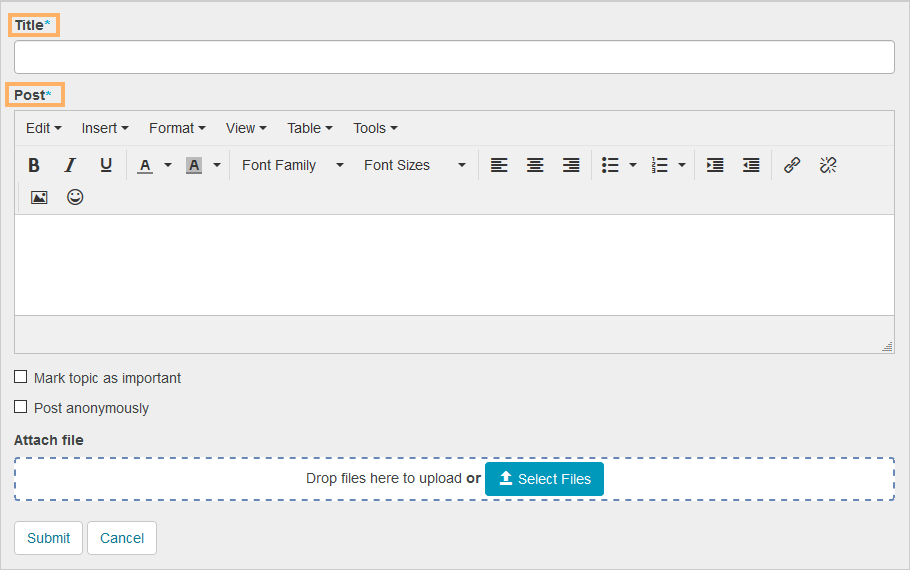Open the Insert menu

105,128
